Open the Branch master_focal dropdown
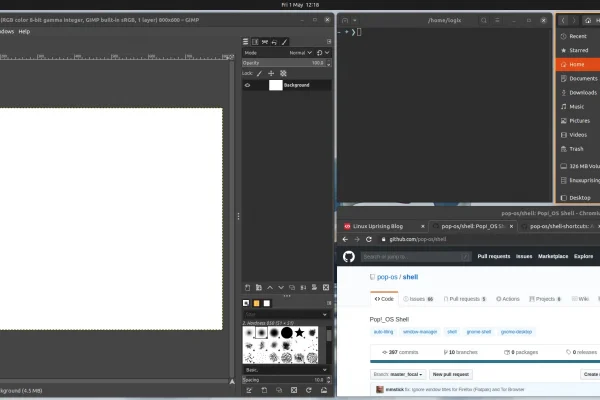 point(398,374)
